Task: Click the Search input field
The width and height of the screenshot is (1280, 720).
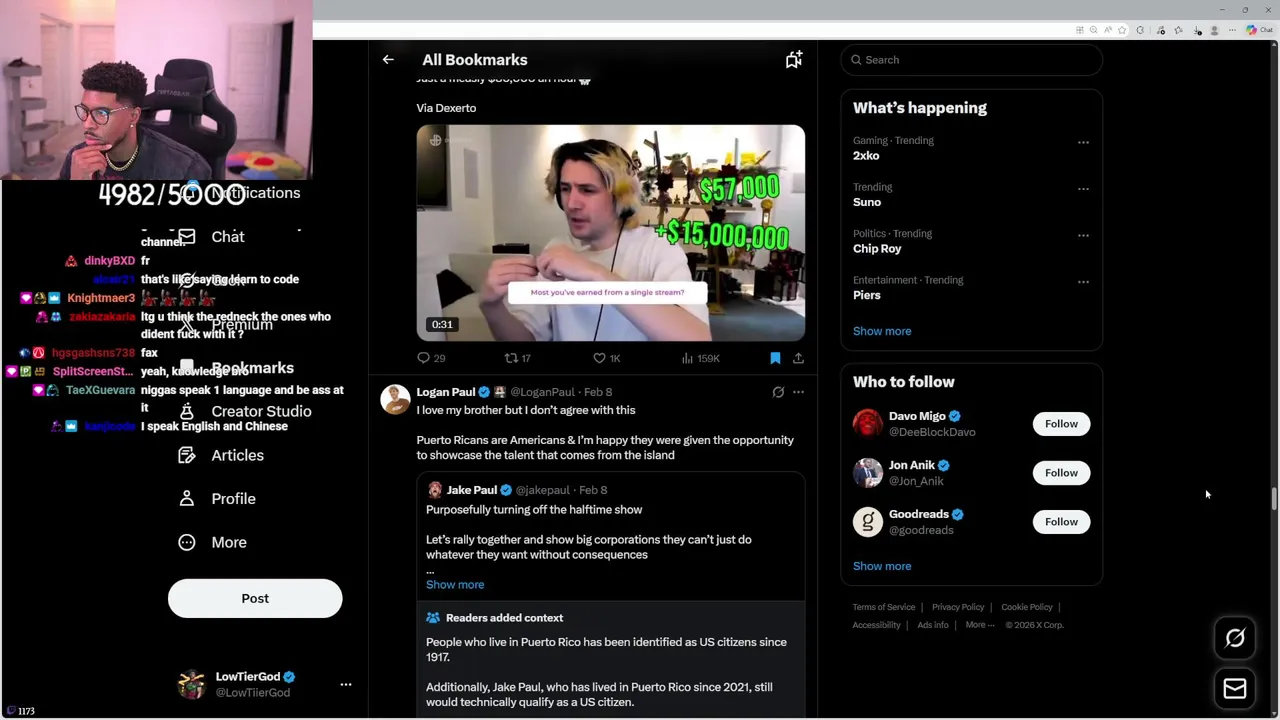Action: click(972, 60)
